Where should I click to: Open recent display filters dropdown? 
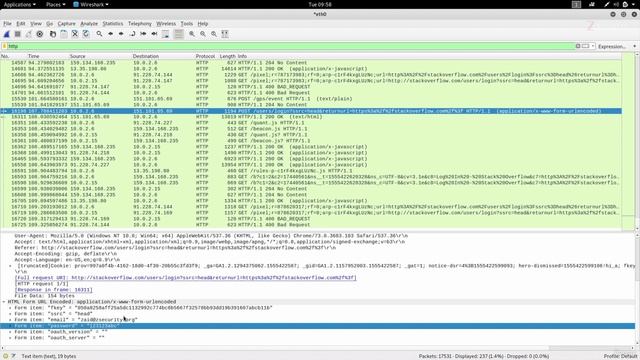(593, 46)
